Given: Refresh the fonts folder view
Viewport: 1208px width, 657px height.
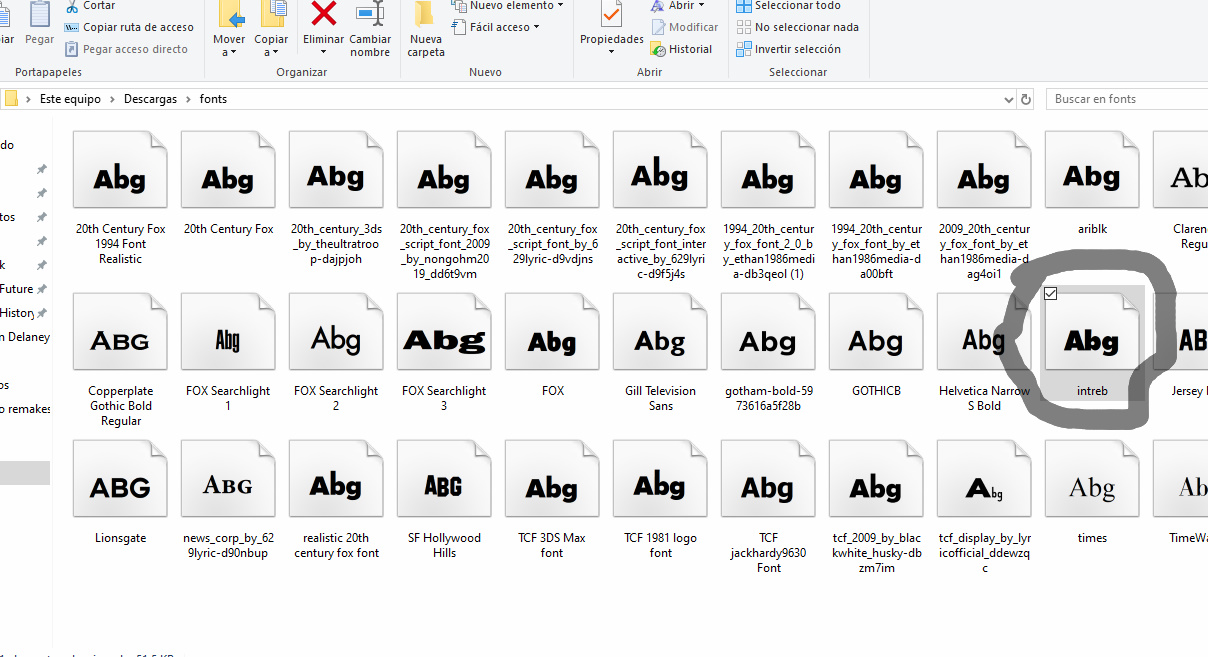Looking at the screenshot, I should click(1026, 99).
